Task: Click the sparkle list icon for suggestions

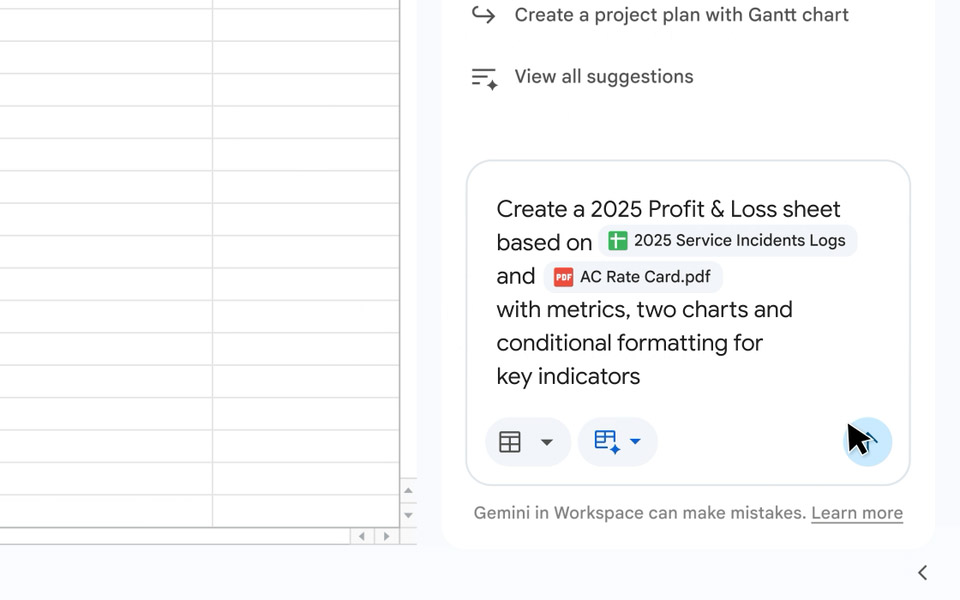Action: (x=484, y=78)
